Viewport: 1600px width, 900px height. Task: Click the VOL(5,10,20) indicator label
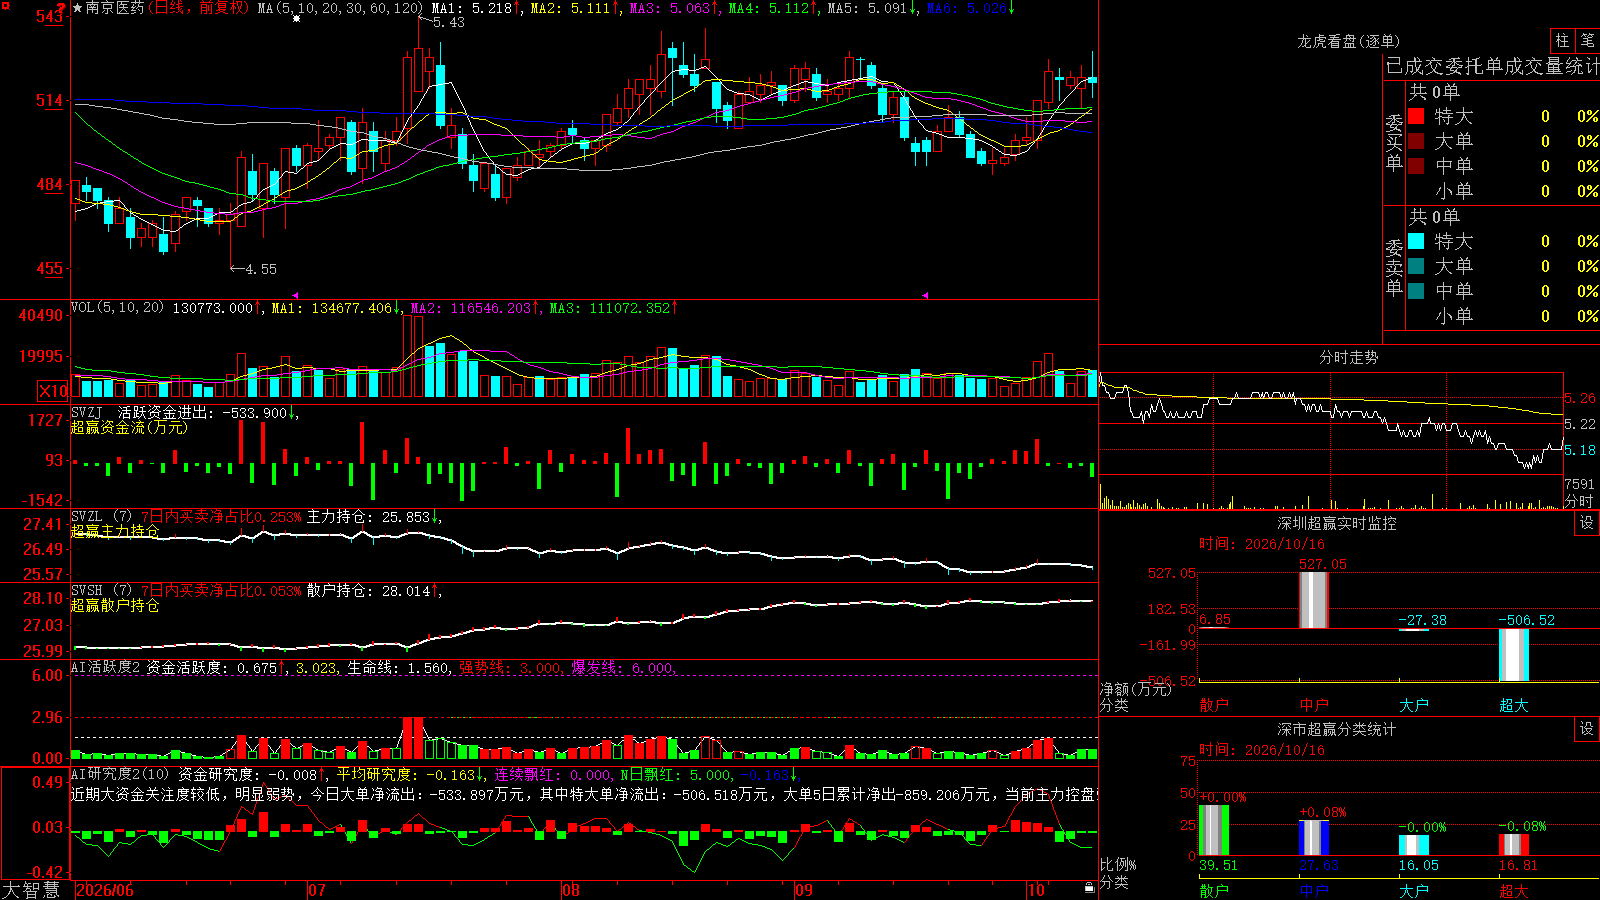pyautogui.click(x=118, y=308)
